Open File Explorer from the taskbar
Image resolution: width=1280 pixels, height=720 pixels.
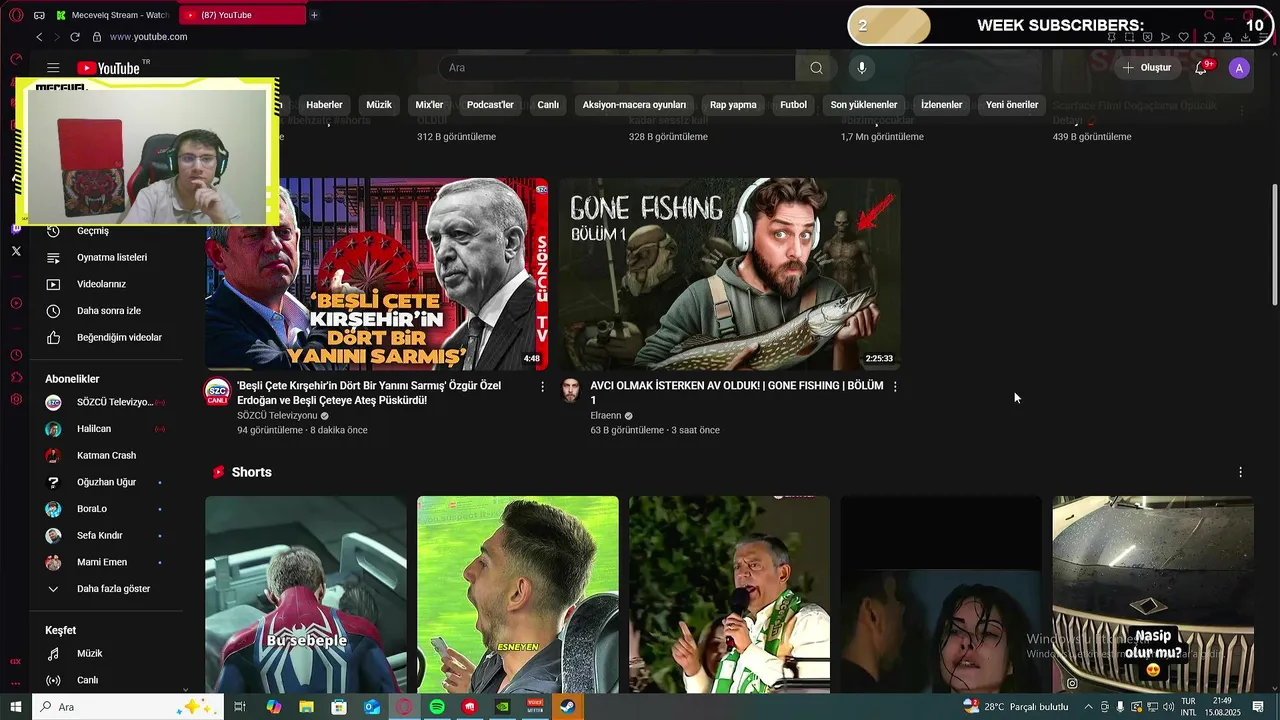[x=306, y=707]
